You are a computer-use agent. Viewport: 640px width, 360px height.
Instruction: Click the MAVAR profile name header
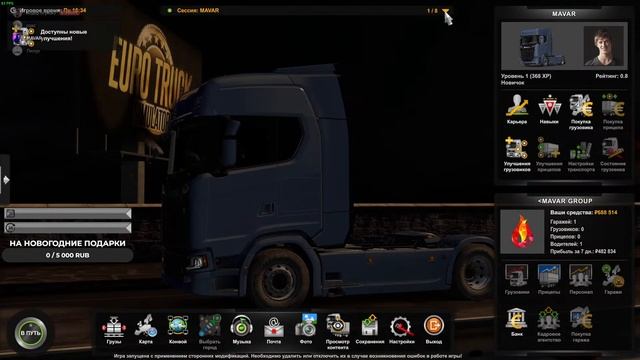(x=564, y=14)
